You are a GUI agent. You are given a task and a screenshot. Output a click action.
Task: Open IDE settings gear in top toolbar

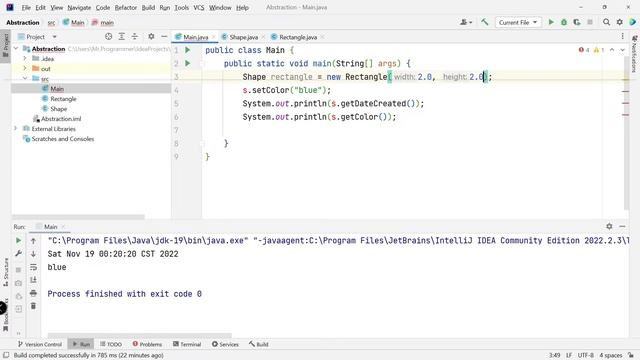[x=620, y=22]
